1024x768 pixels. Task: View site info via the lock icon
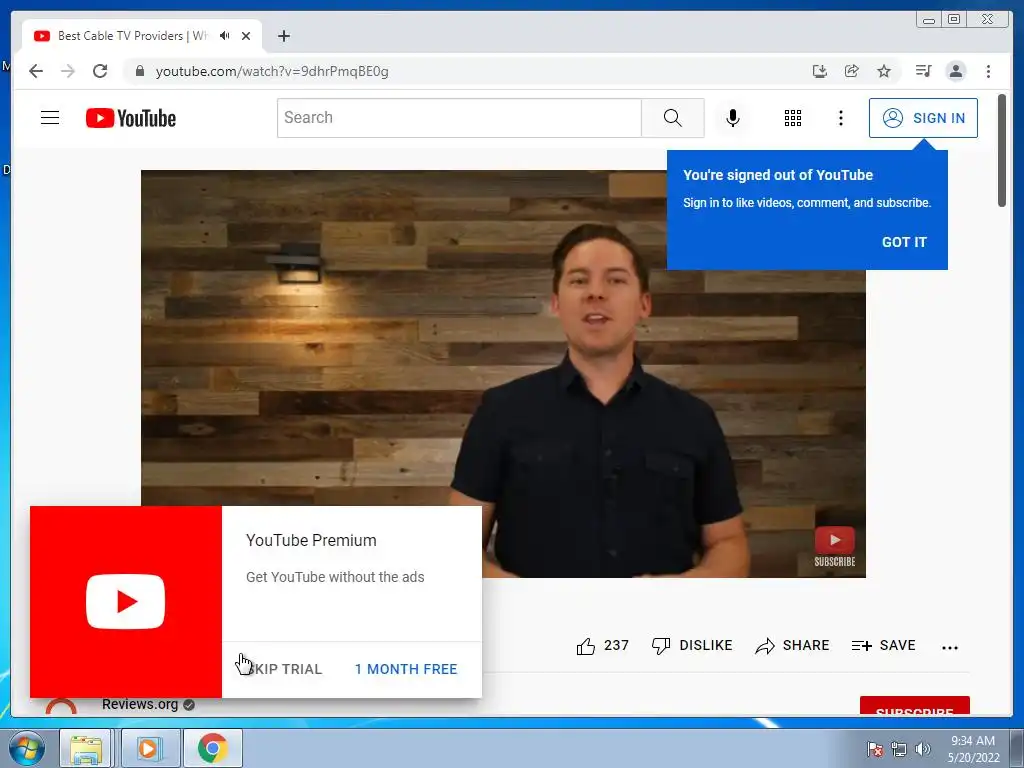139,71
